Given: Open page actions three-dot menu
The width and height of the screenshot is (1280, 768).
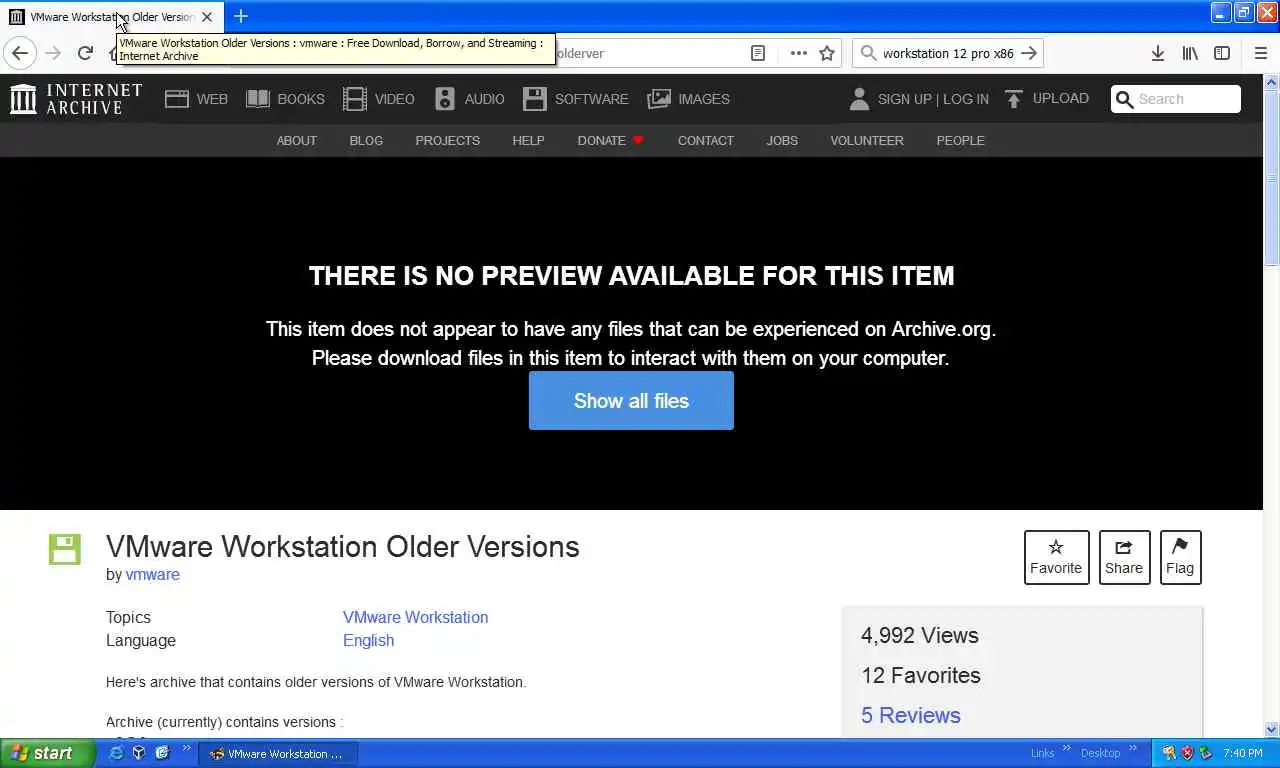Looking at the screenshot, I should (x=798, y=53).
